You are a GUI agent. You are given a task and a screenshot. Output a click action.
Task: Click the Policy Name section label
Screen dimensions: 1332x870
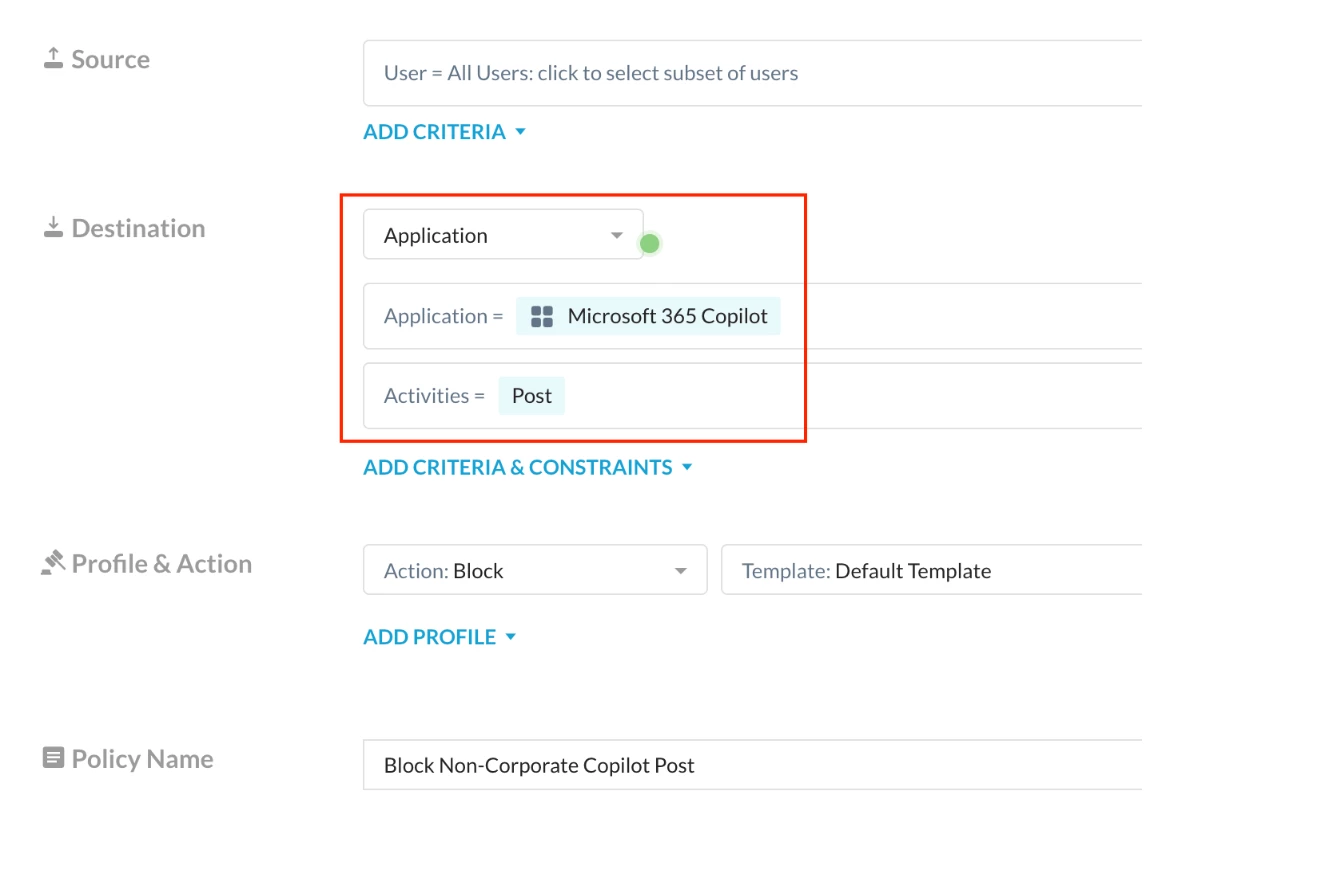coord(142,759)
